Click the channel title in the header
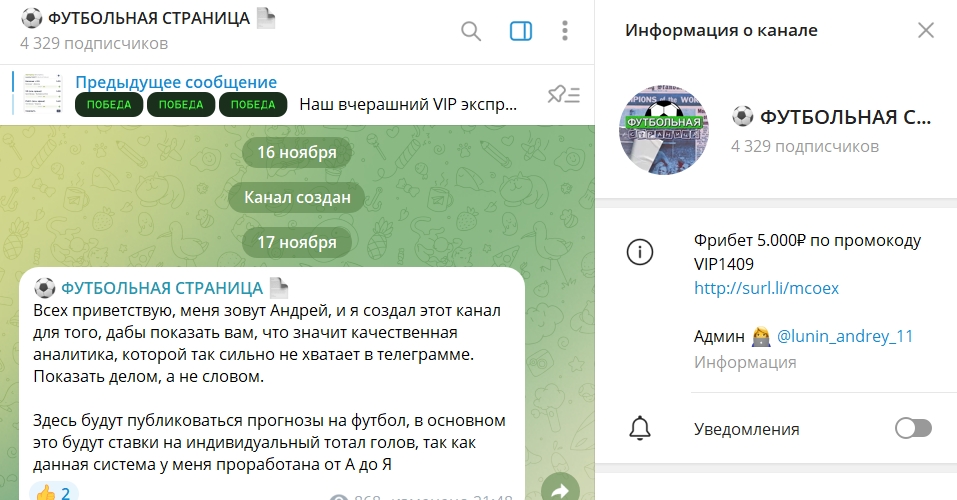 pyautogui.click(x=148, y=18)
